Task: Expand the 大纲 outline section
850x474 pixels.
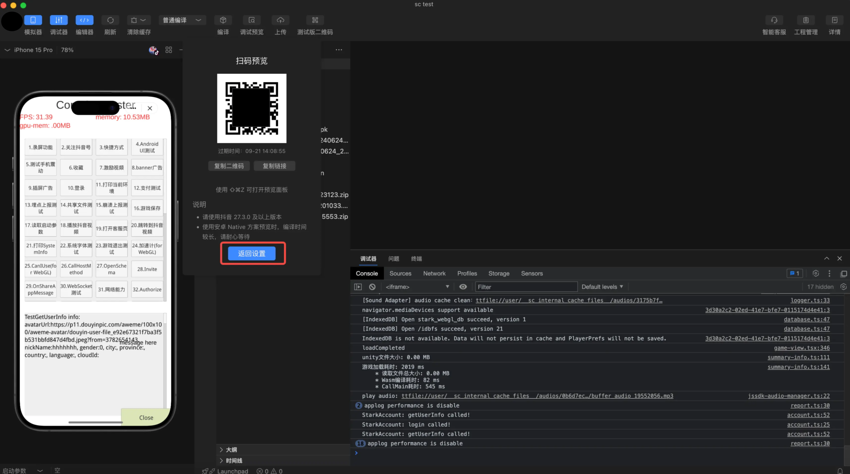Action: (229, 450)
